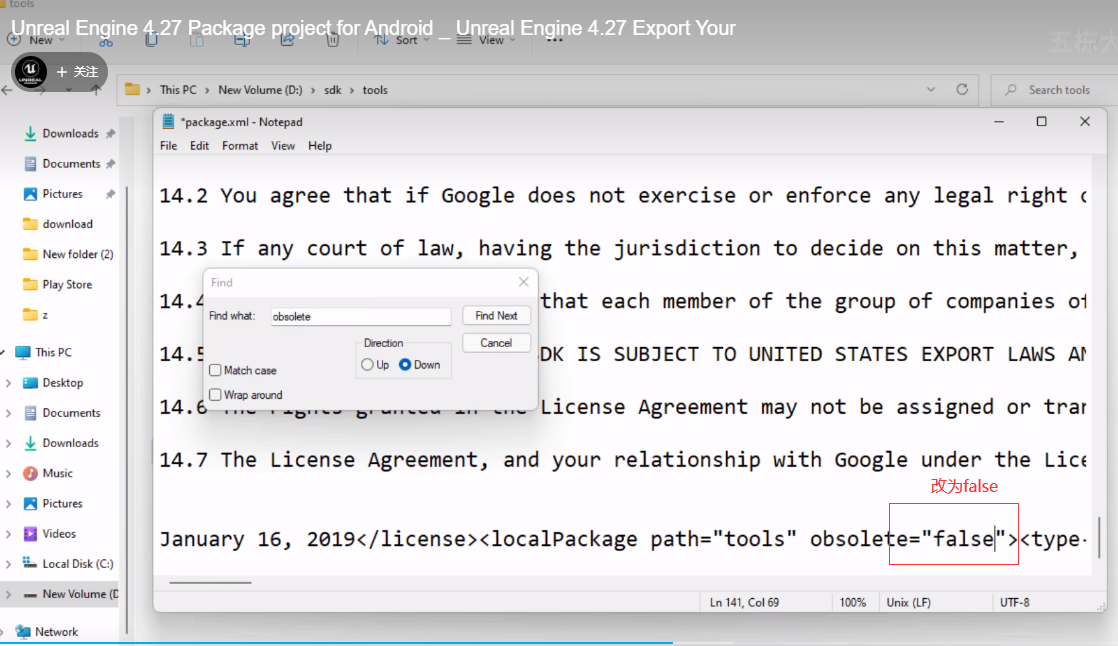This screenshot has width=1118, height=646.
Task: Click sdk in breadcrumb path
Action: [332, 90]
